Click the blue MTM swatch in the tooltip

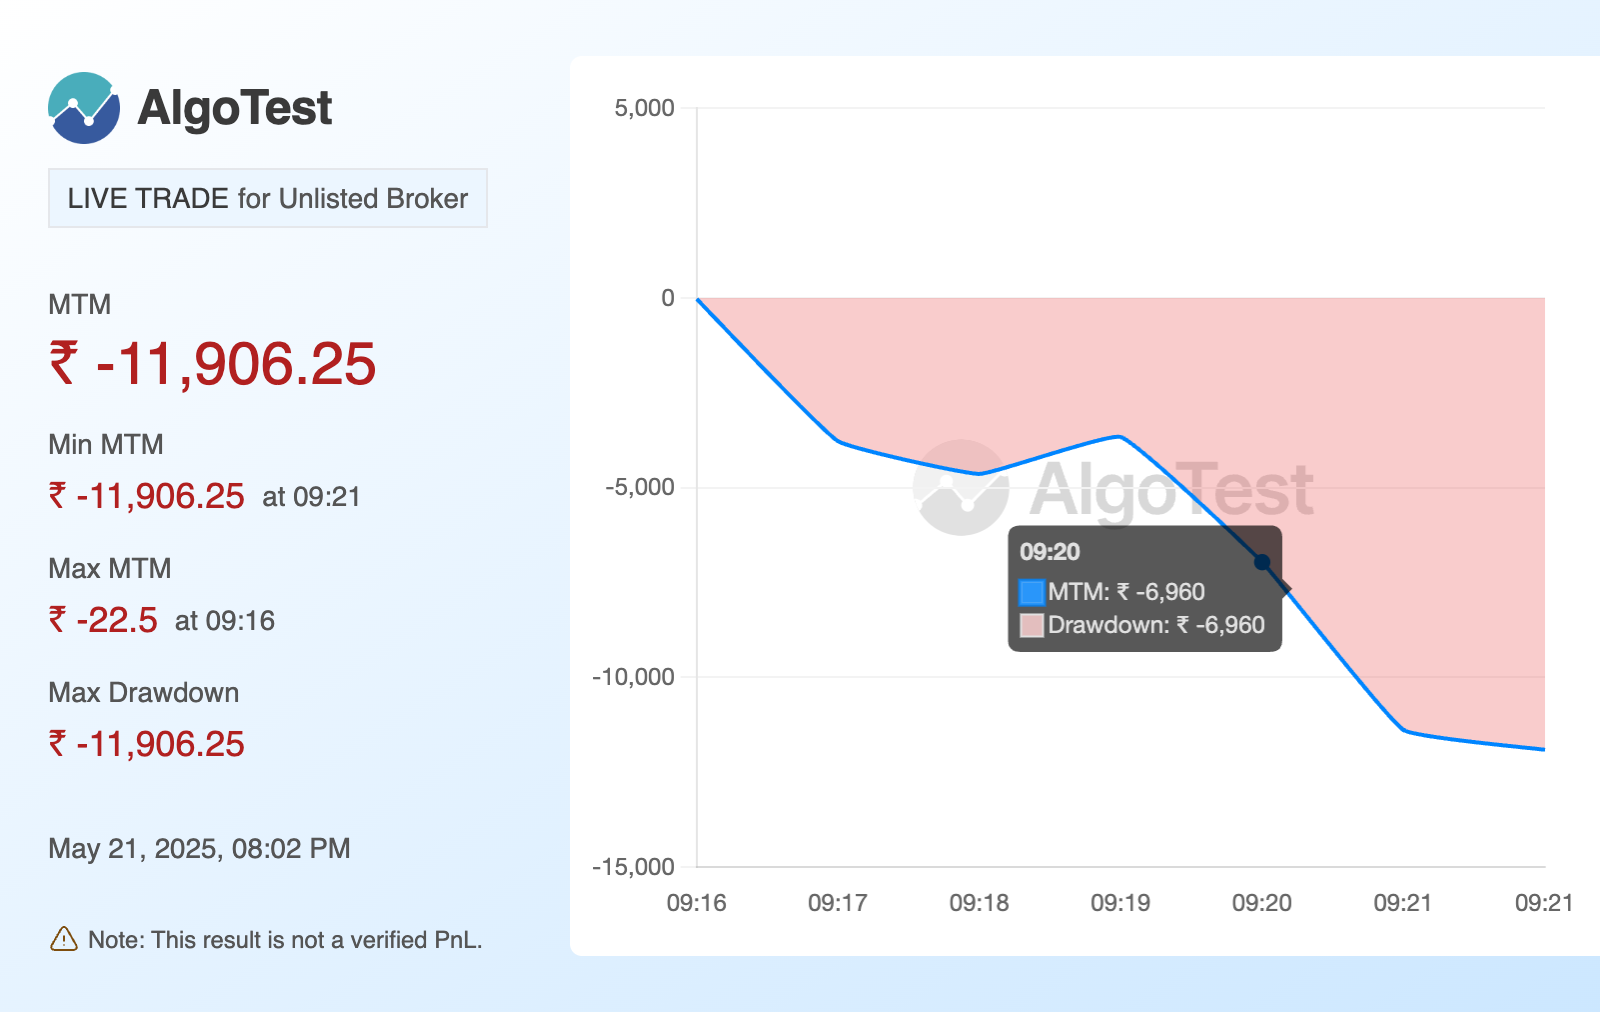[x=1031, y=592]
